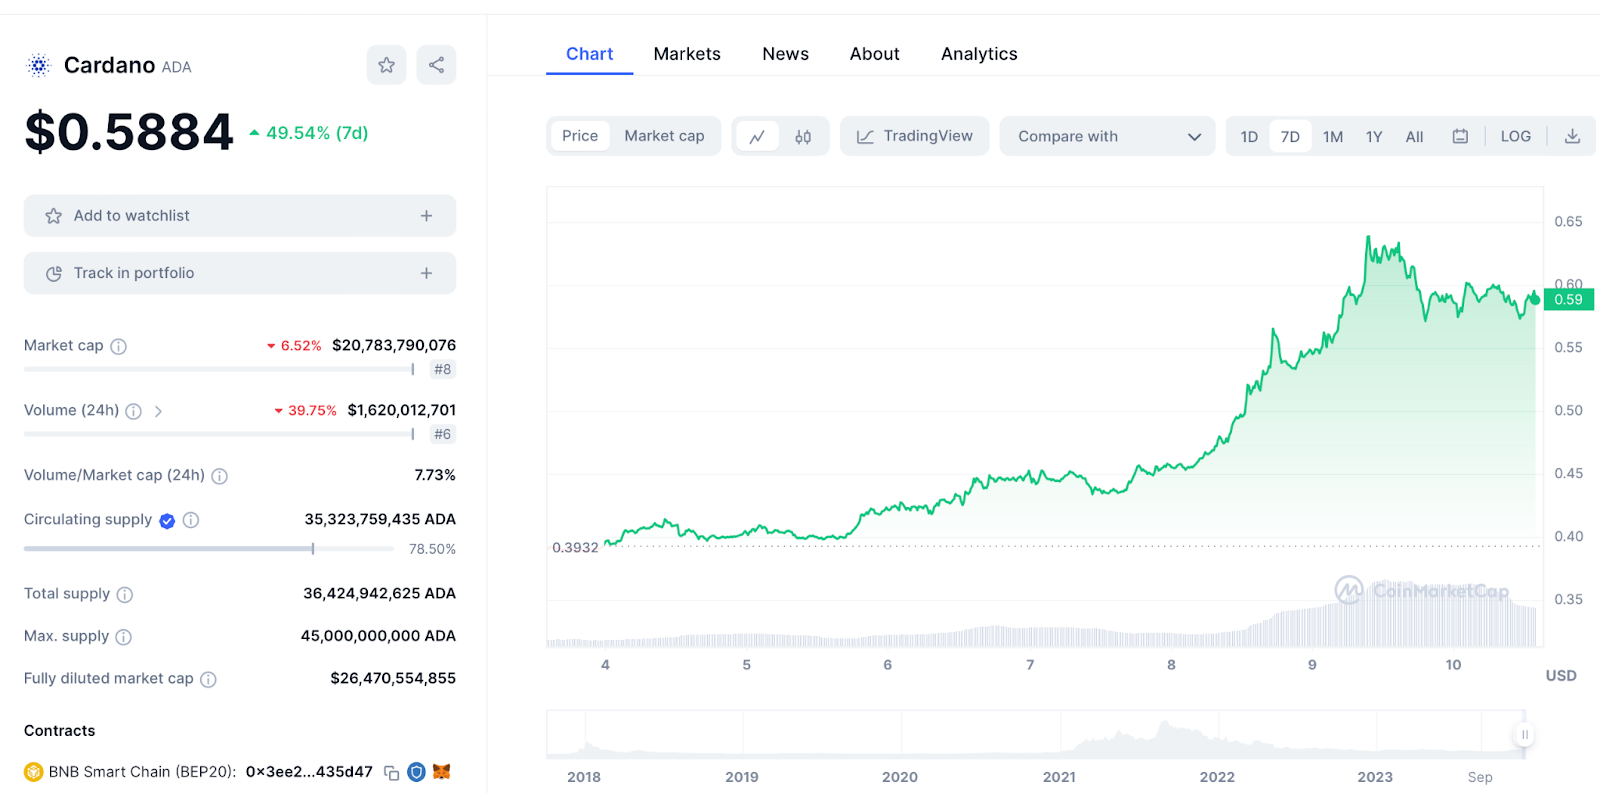Screen dimensions: 1600x793
Task: Click the historical overview mini chart
Action: click(x=1035, y=735)
